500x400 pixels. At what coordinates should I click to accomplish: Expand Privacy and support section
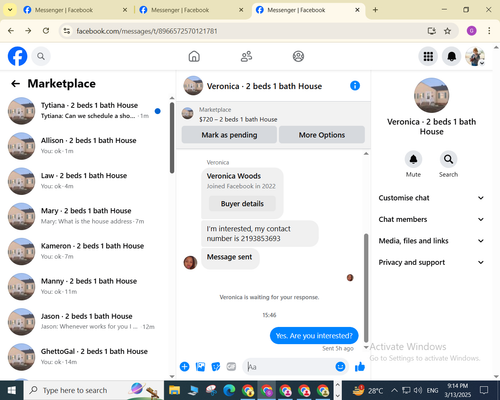click(x=431, y=262)
